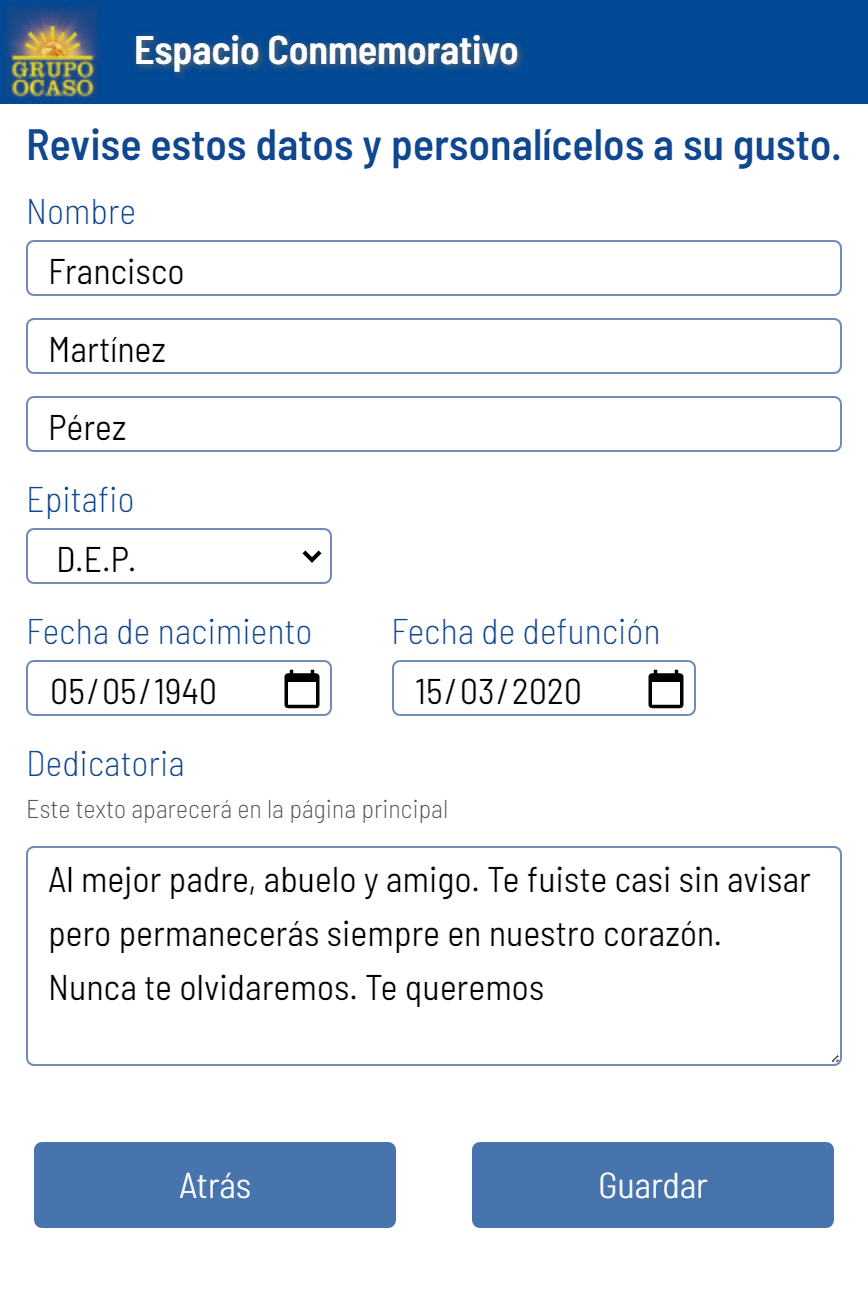Select the Pérez surname field
This screenshot has height=1308, width=868.
(434, 425)
